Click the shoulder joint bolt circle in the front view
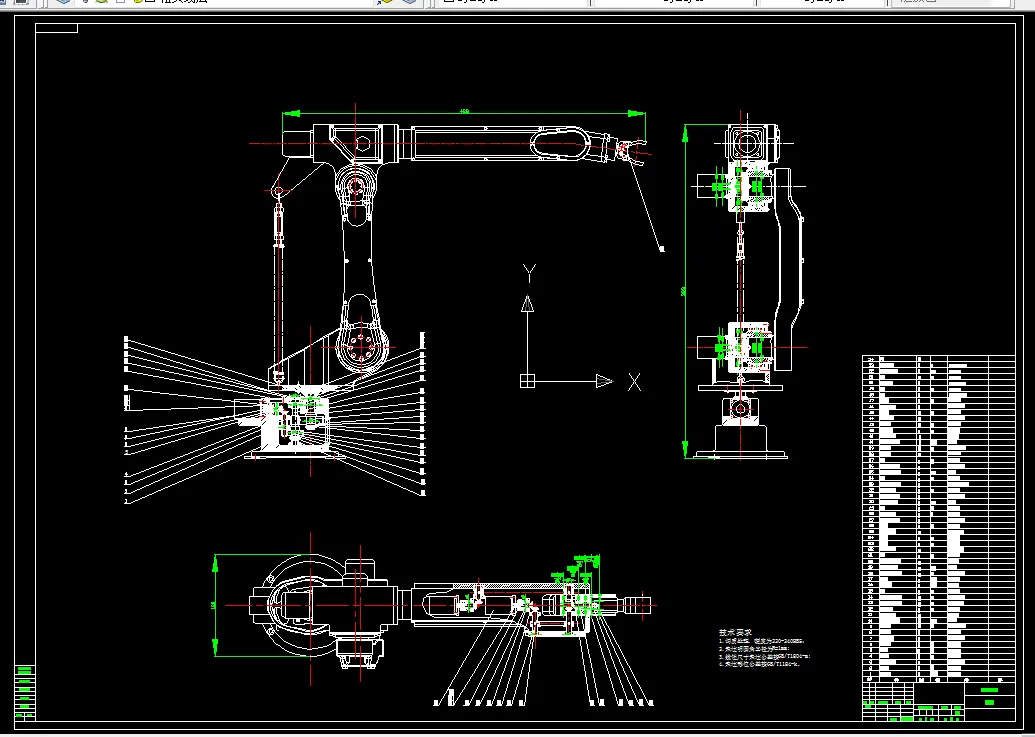1035x737 pixels. click(x=359, y=346)
